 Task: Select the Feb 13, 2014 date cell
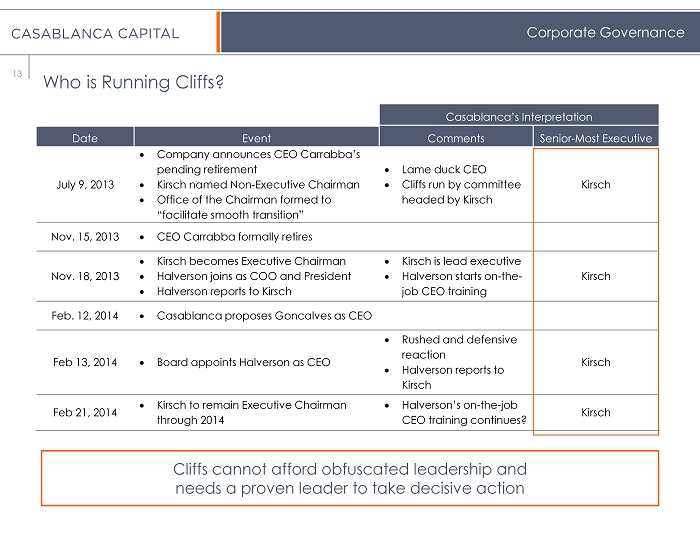(85, 362)
